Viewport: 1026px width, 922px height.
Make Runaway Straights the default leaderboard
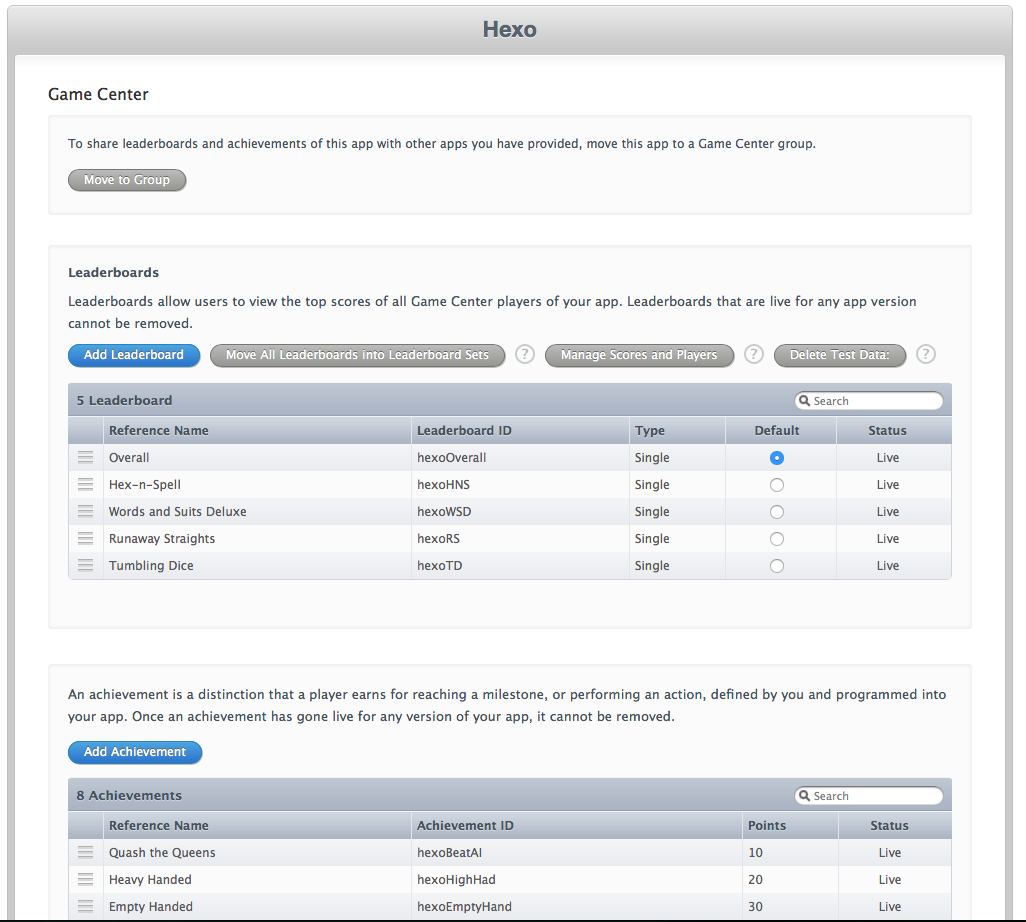coord(777,538)
